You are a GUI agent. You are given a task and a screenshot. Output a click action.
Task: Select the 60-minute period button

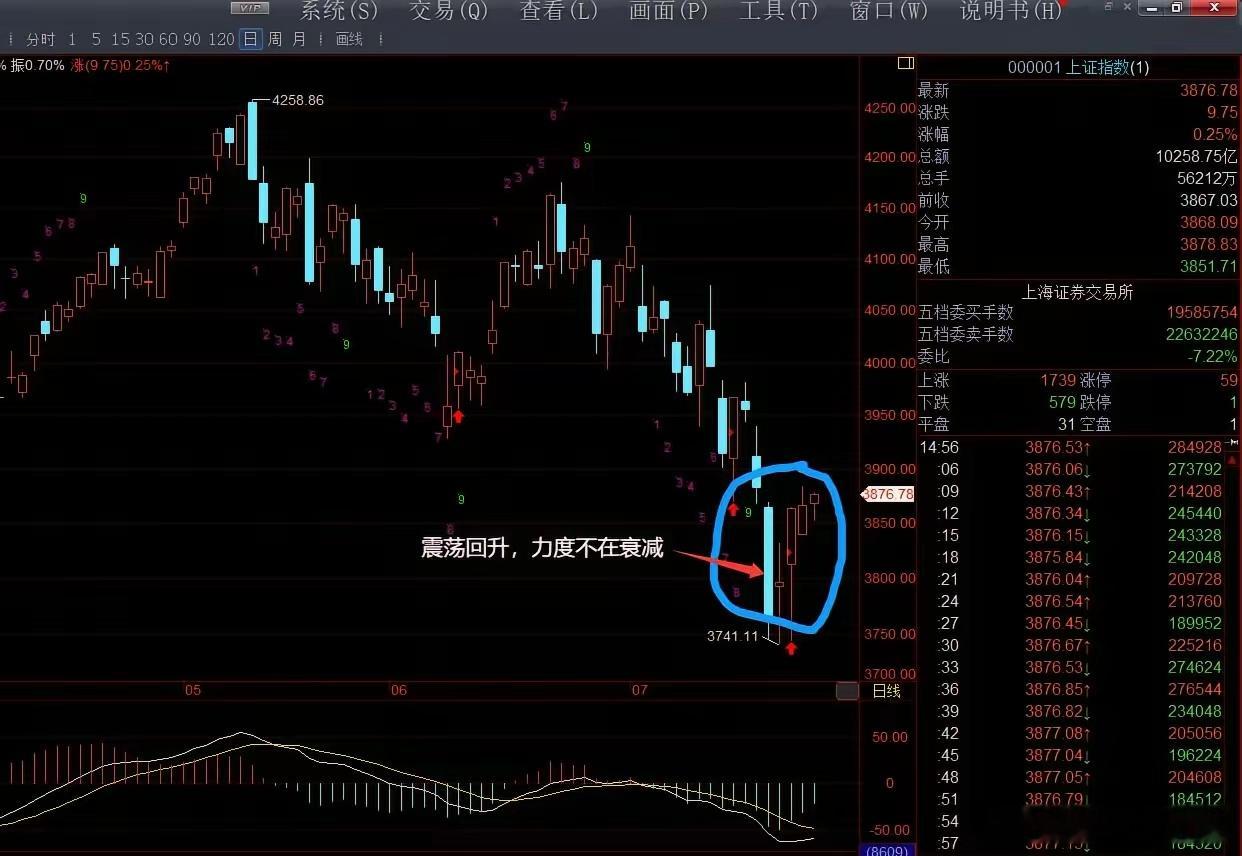point(168,40)
